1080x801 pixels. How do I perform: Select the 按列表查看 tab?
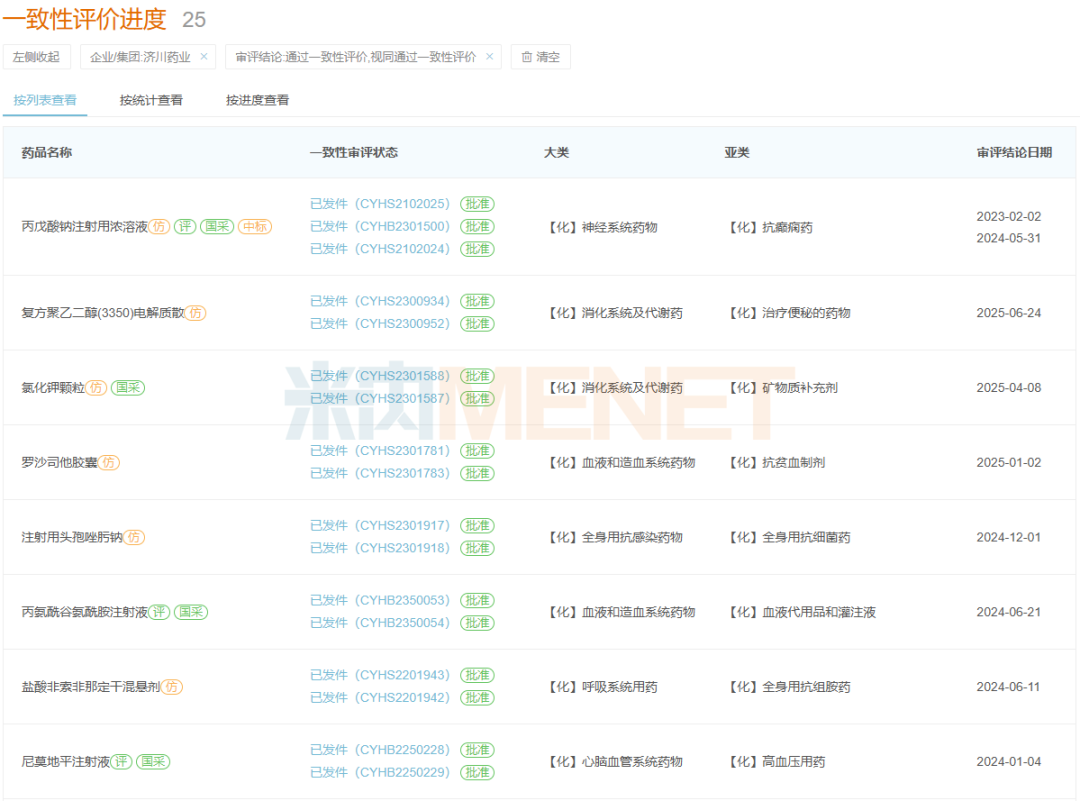click(45, 100)
